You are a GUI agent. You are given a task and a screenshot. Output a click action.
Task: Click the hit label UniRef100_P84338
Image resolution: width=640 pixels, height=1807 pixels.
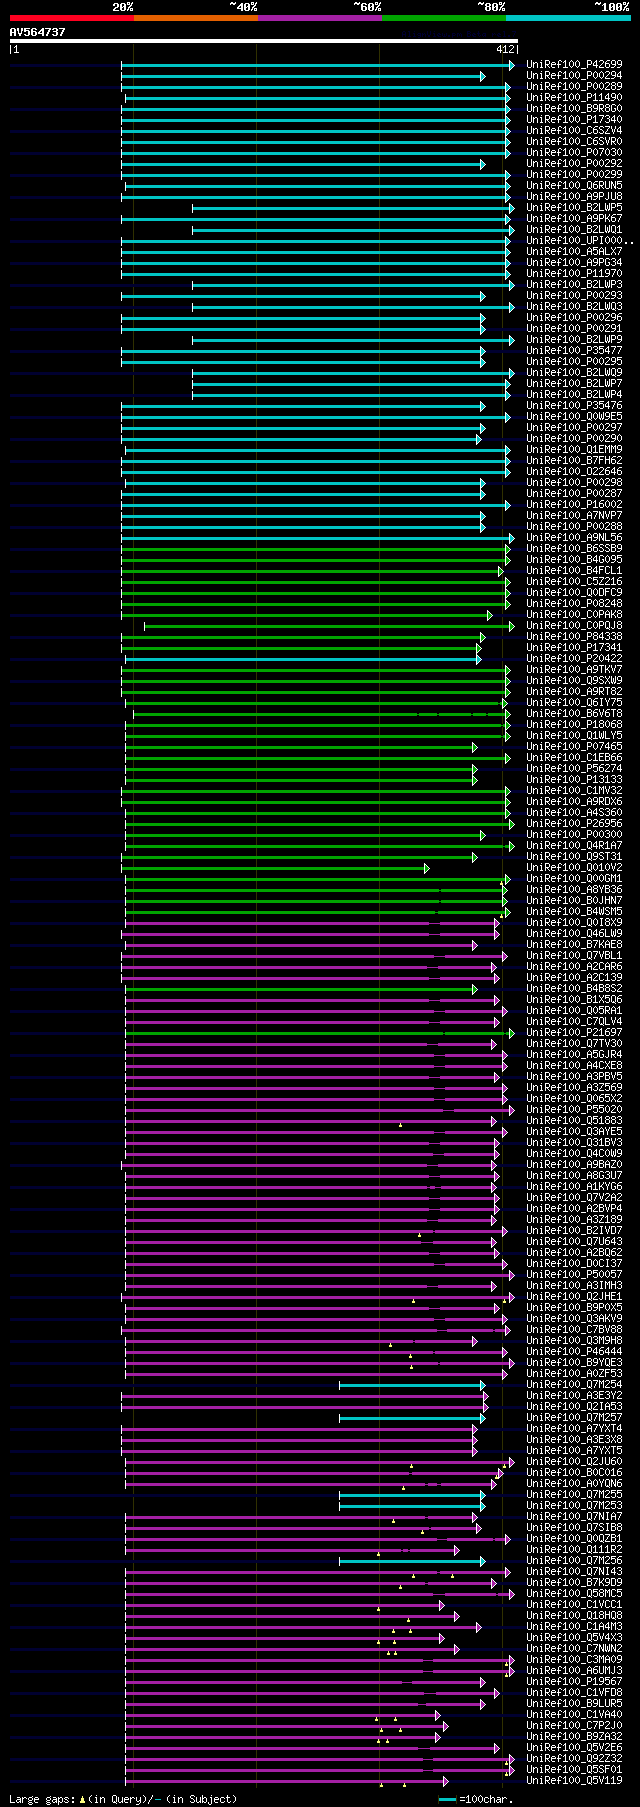coord(574,637)
